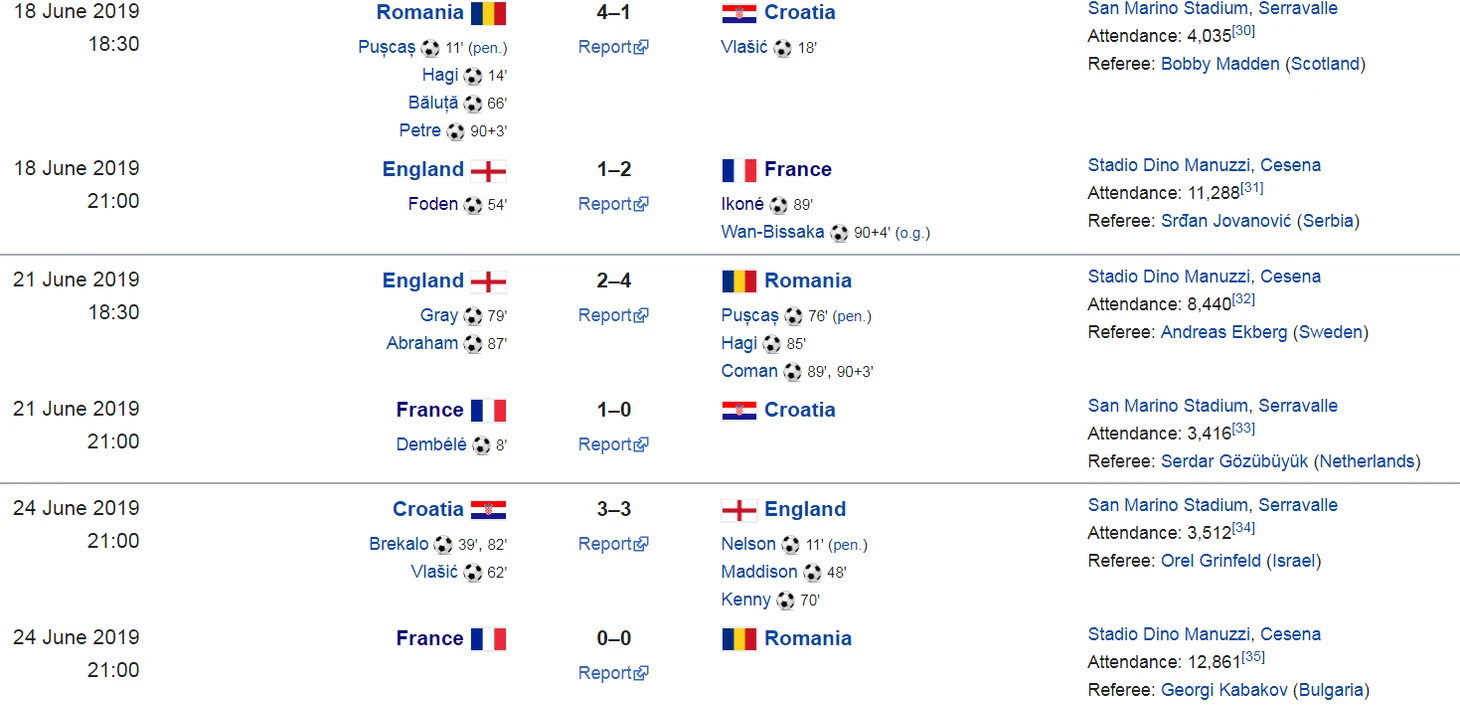1460x715 pixels.
Task: Click the Romania flag in the 0–0 match
Action: pyautogui.click(x=739, y=639)
